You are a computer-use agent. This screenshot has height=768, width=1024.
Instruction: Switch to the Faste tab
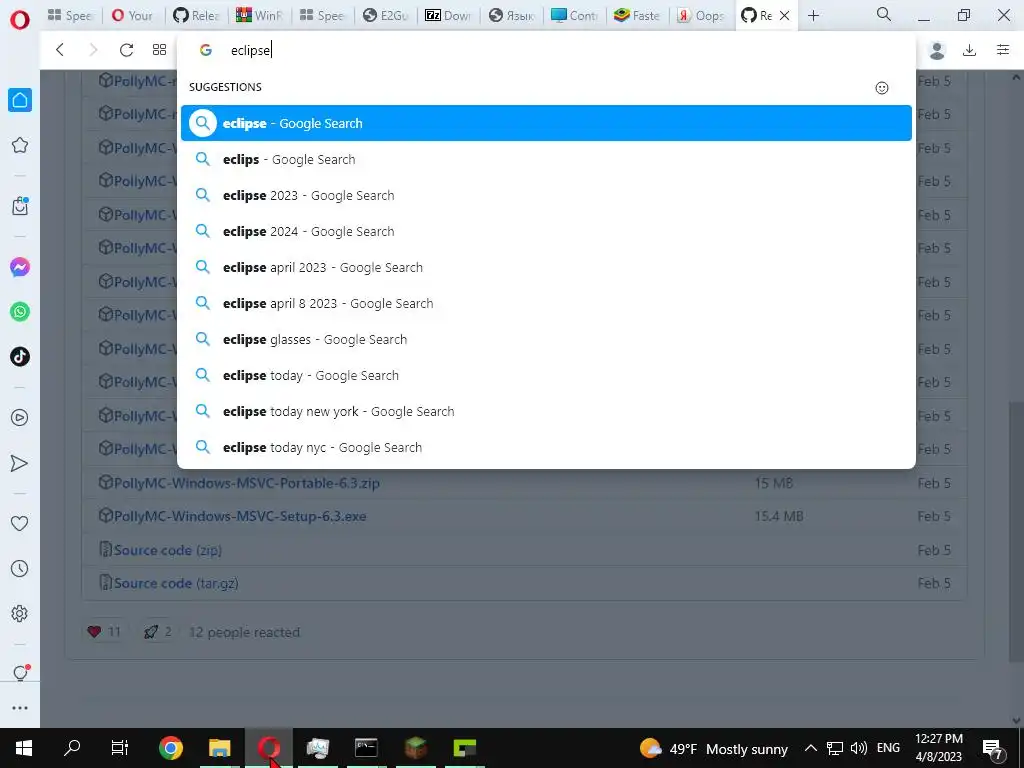pyautogui.click(x=637, y=16)
